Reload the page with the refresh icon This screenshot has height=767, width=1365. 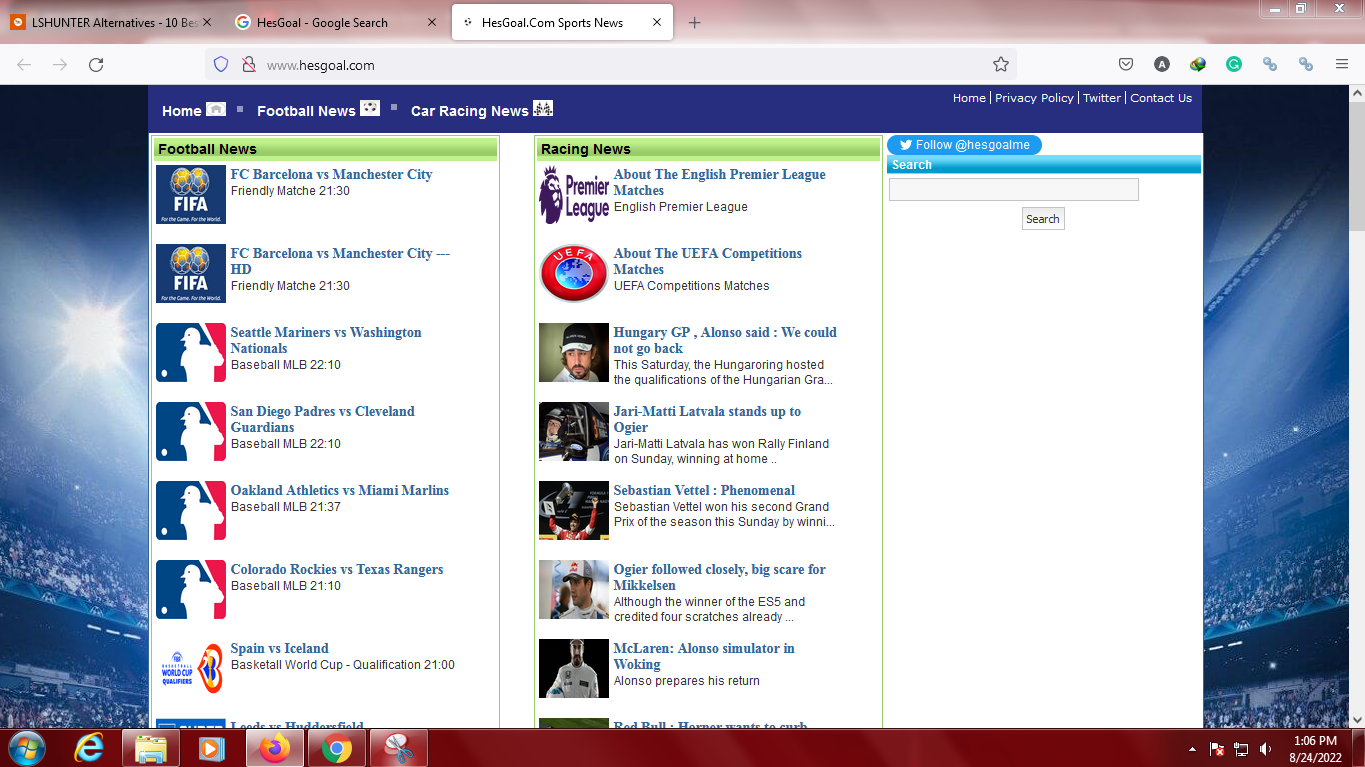[x=96, y=64]
